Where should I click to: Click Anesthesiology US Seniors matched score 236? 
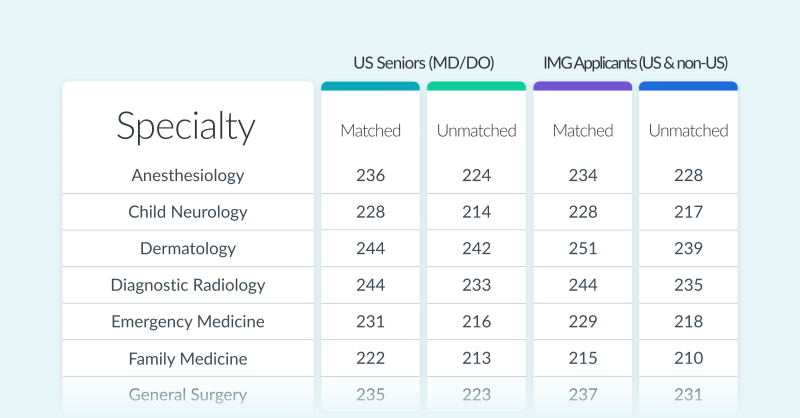pos(370,175)
